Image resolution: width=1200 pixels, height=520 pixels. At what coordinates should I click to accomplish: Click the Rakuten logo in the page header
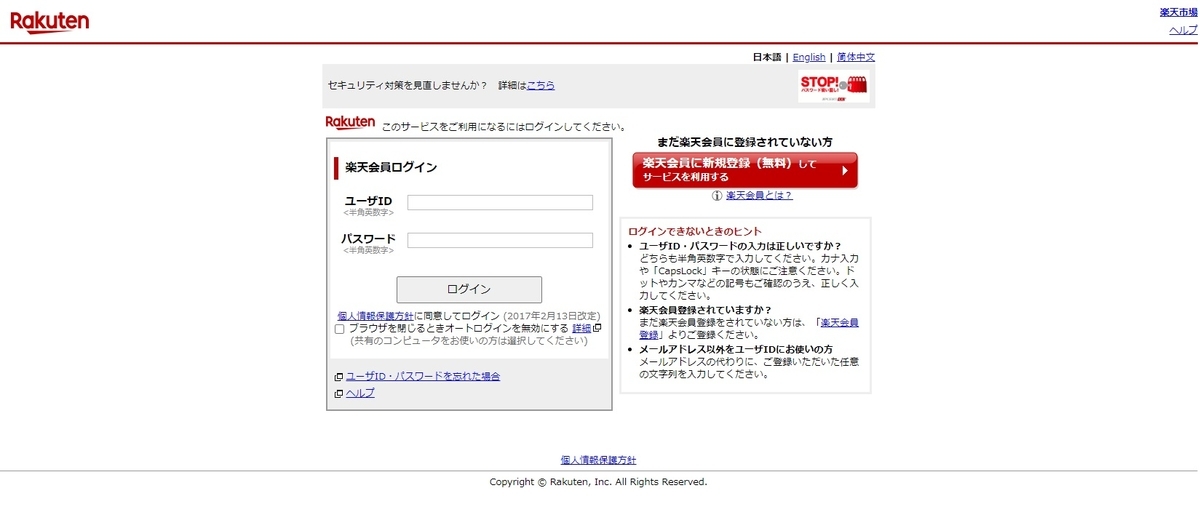coord(49,22)
